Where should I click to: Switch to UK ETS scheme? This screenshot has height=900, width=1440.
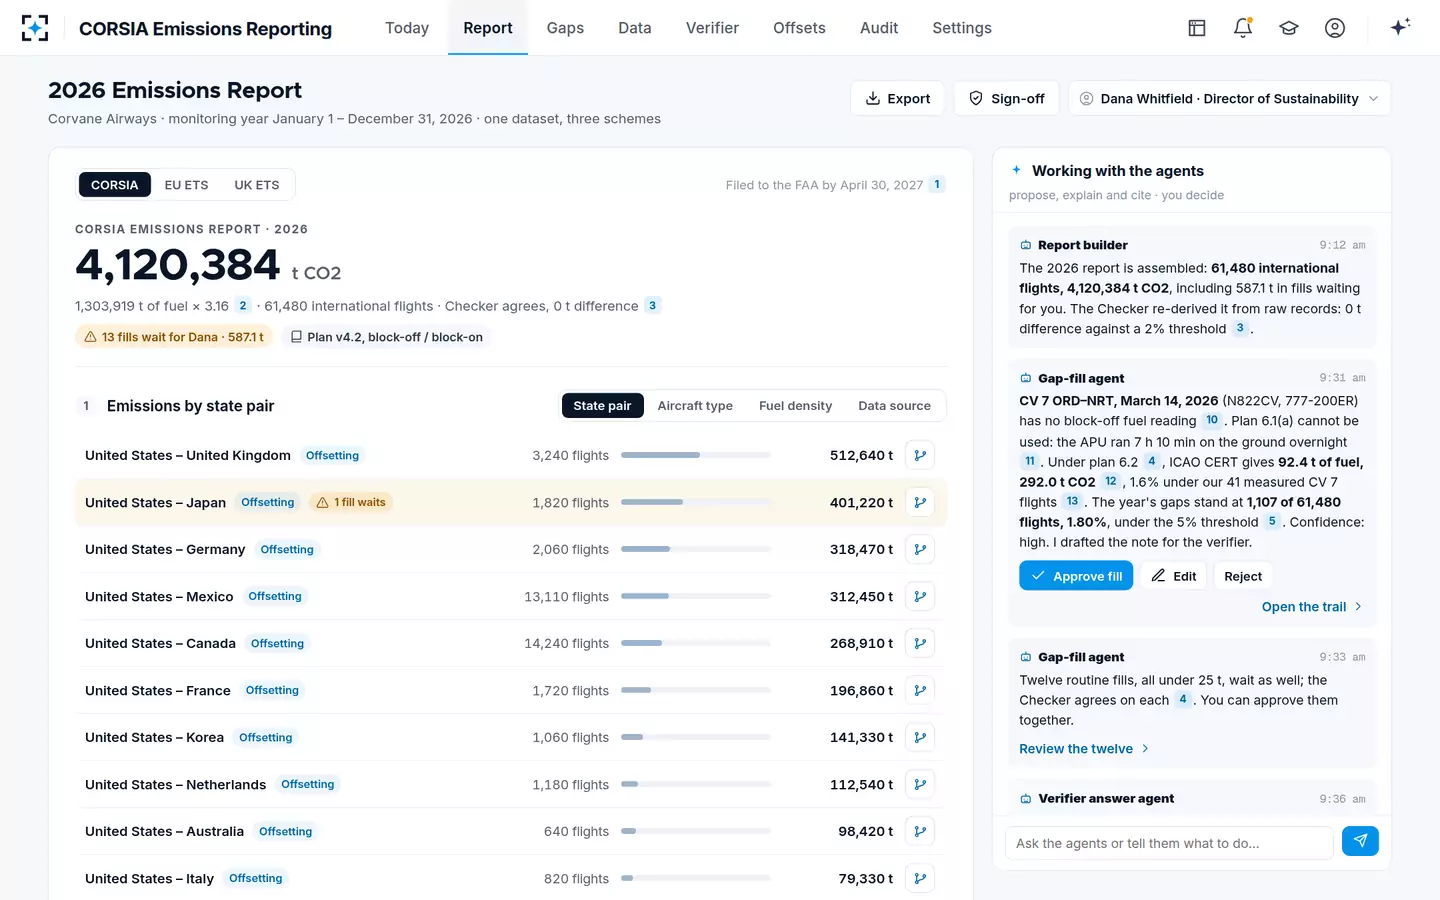click(x=257, y=185)
